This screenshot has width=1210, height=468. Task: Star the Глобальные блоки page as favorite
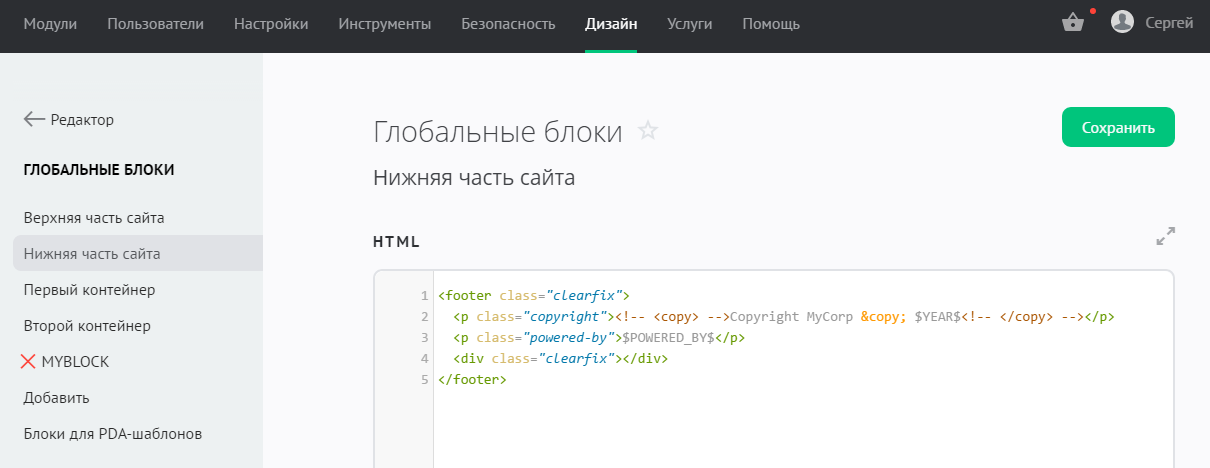tap(648, 131)
